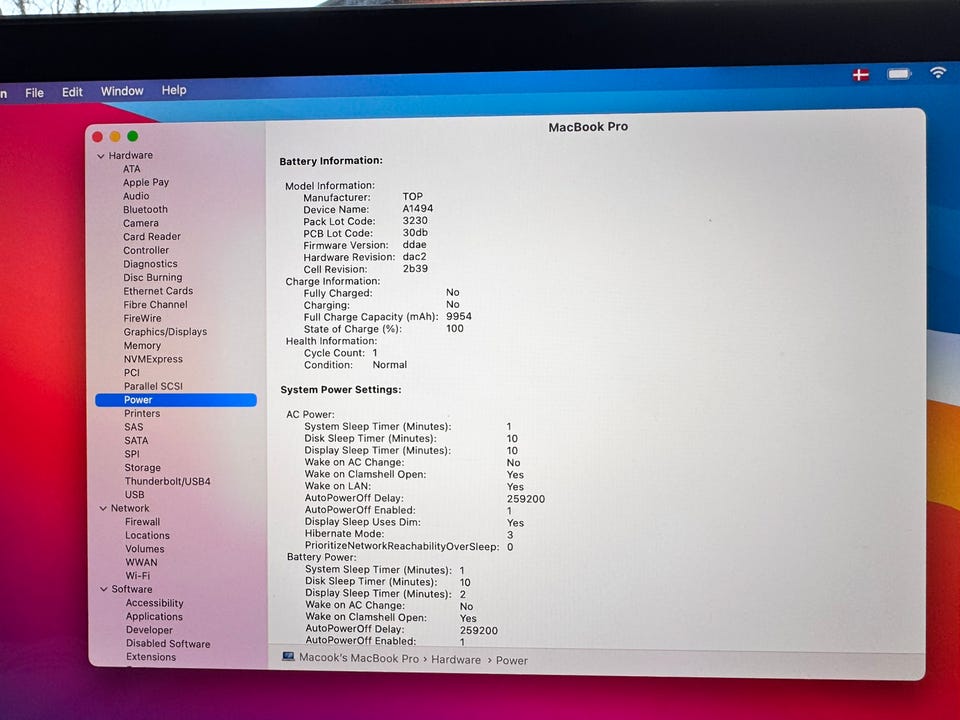Image resolution: width=960 pixels, height=720 pixels.
Task: Select Ethernet Cards in the sidebar
Action: pyautogui.click(x=158, y=291)
